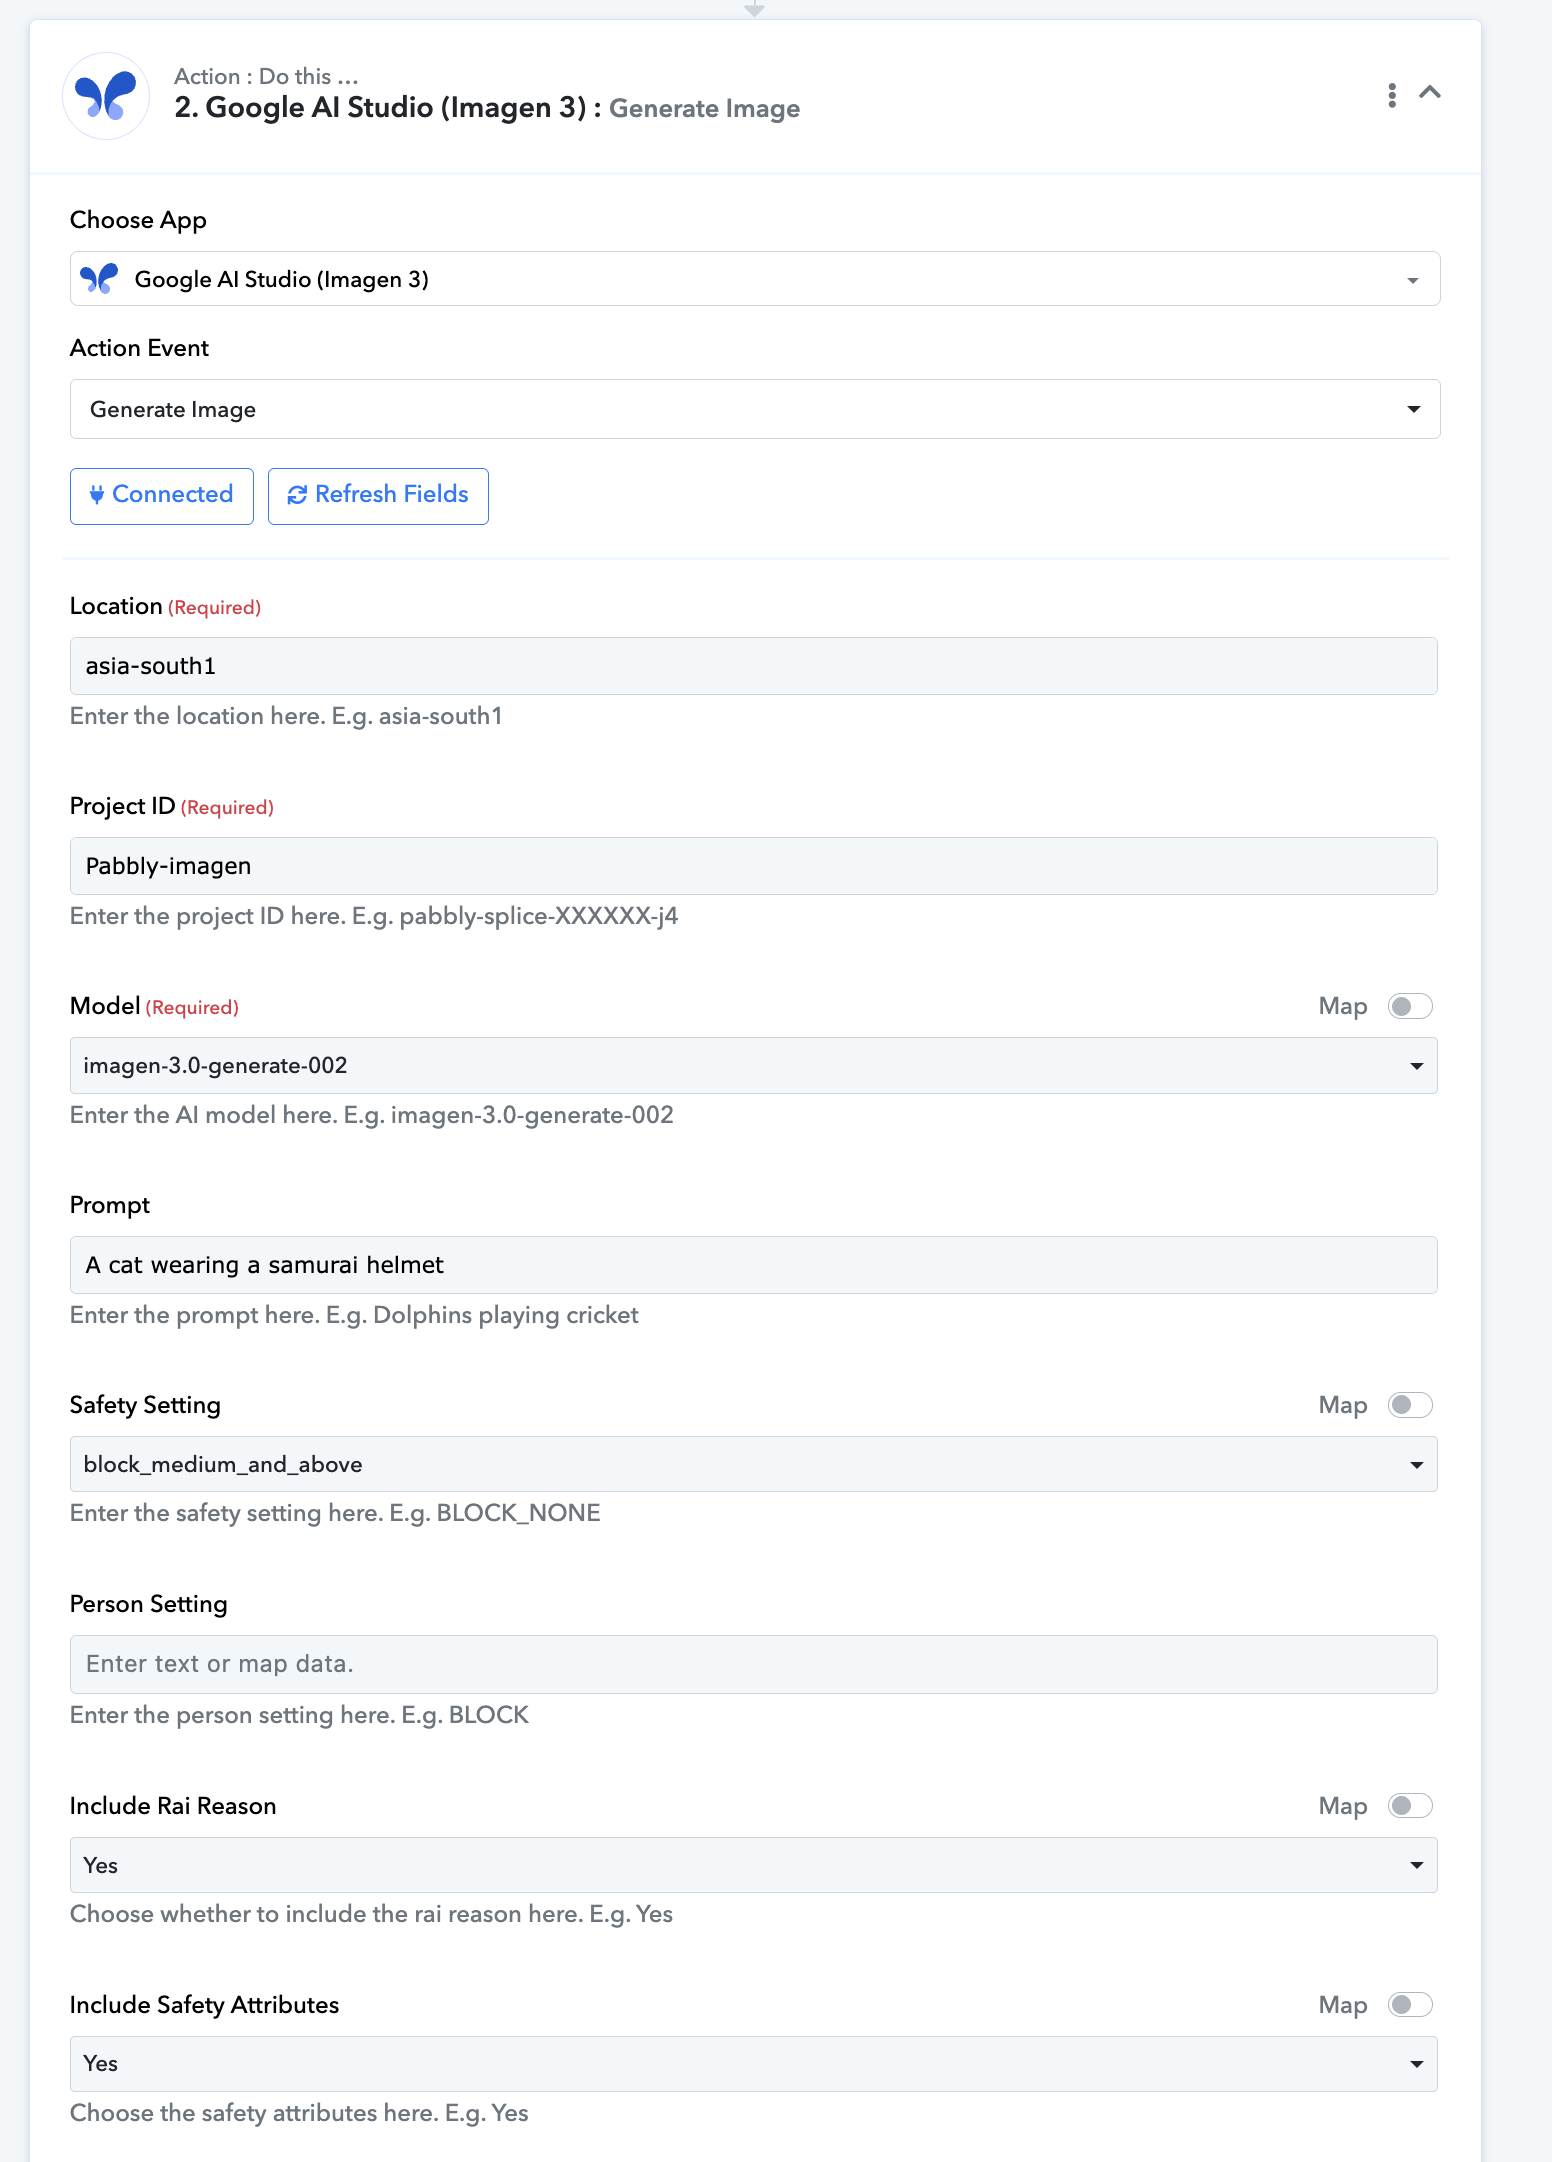This screenshot has height=2162, width=1552.
Task: Open the three-dot action menu
Action: 1392,95
